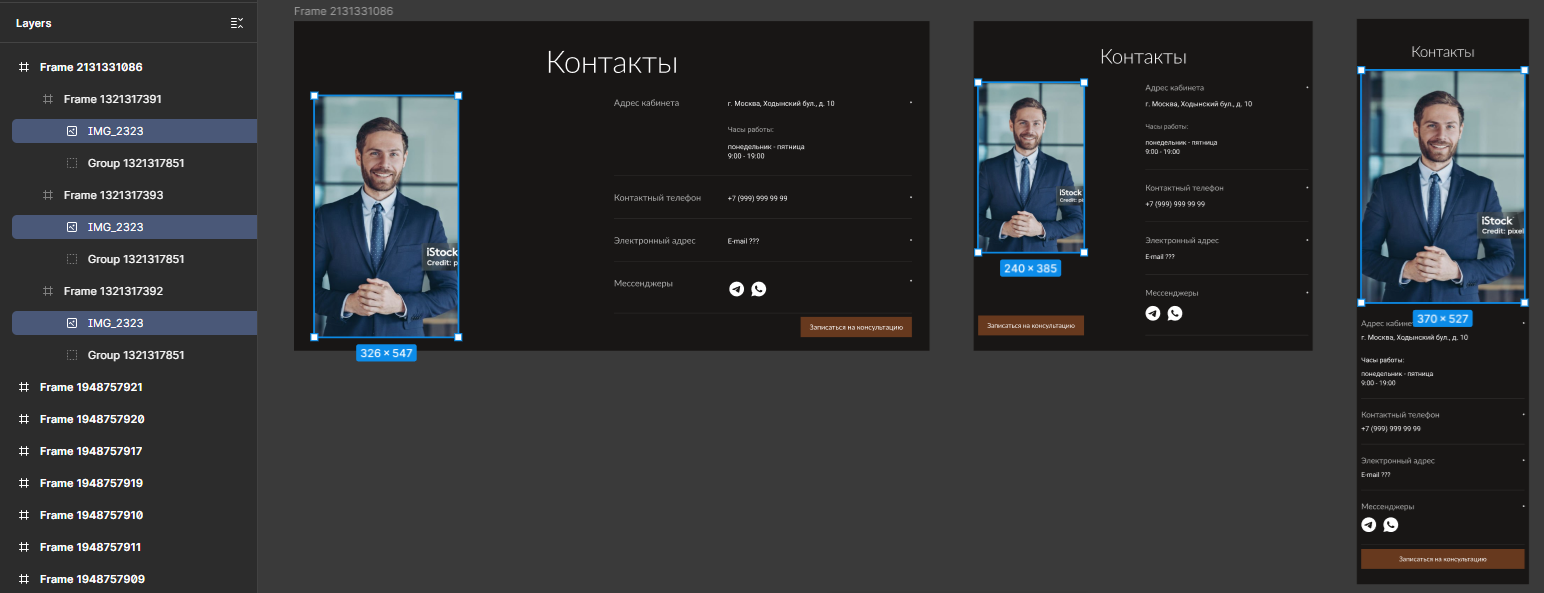The image size is (1544, 593).
Task: Click Записаться на консультацию on the mobile frame
Action: pyautogui.click(x=1442, y=559)
